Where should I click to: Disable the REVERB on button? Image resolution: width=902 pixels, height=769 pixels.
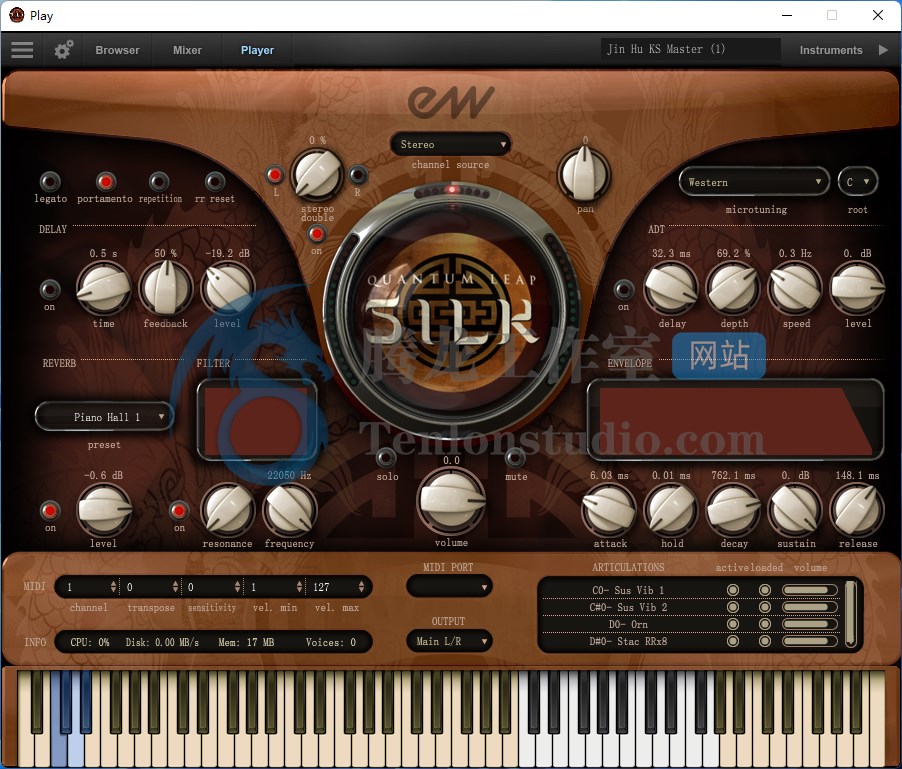pyautogui.click(x=50, y=510)
